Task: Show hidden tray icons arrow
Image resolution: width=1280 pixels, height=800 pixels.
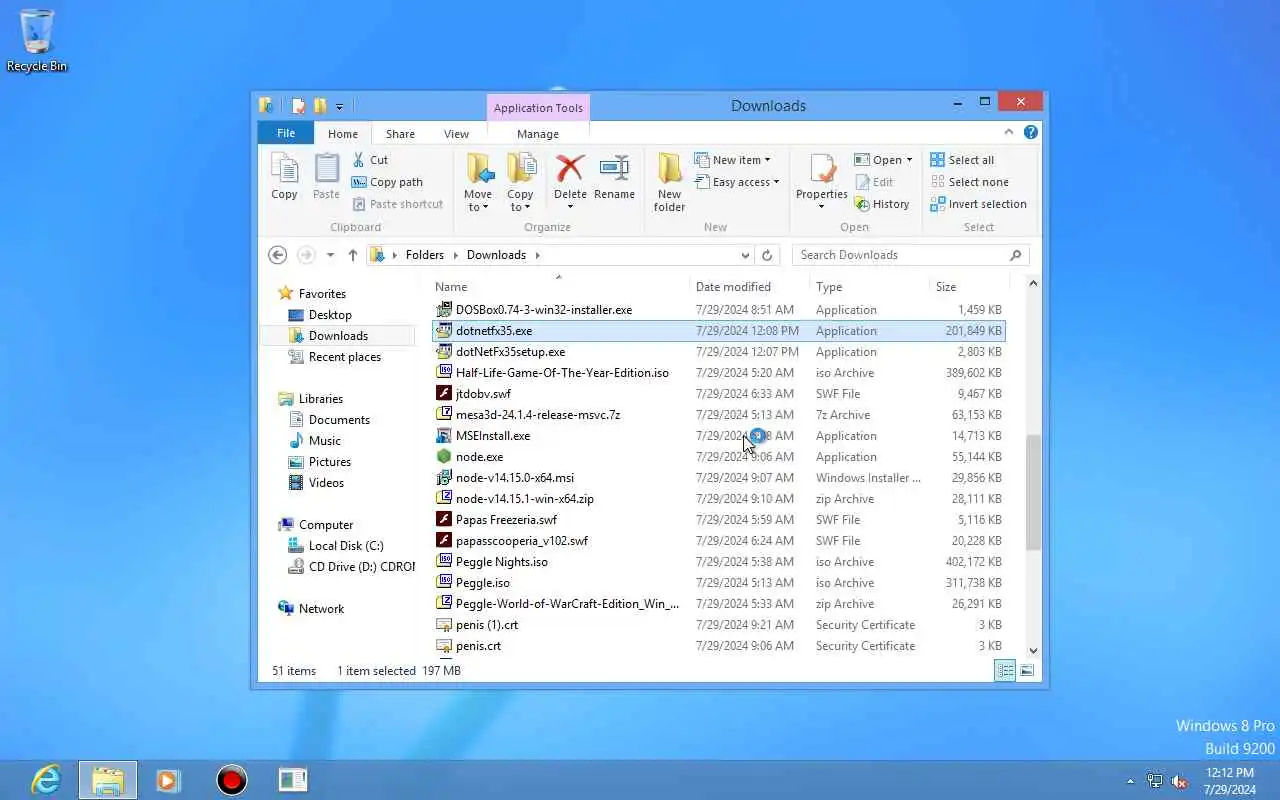Action: click(1131, 781)
